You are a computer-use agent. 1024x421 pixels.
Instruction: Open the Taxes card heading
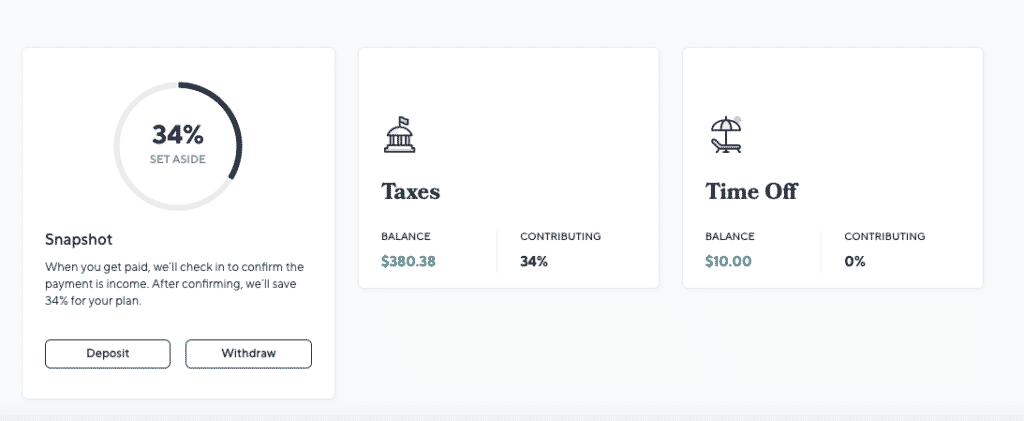pyautogui.click(x=411, y=192)
